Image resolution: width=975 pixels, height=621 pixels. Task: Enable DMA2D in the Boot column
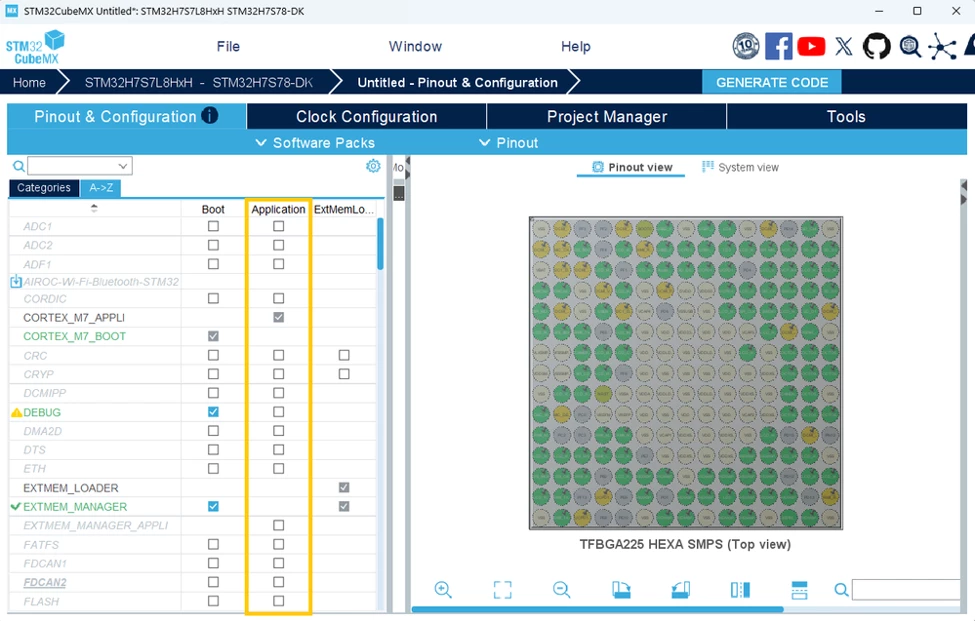(213, 431)
